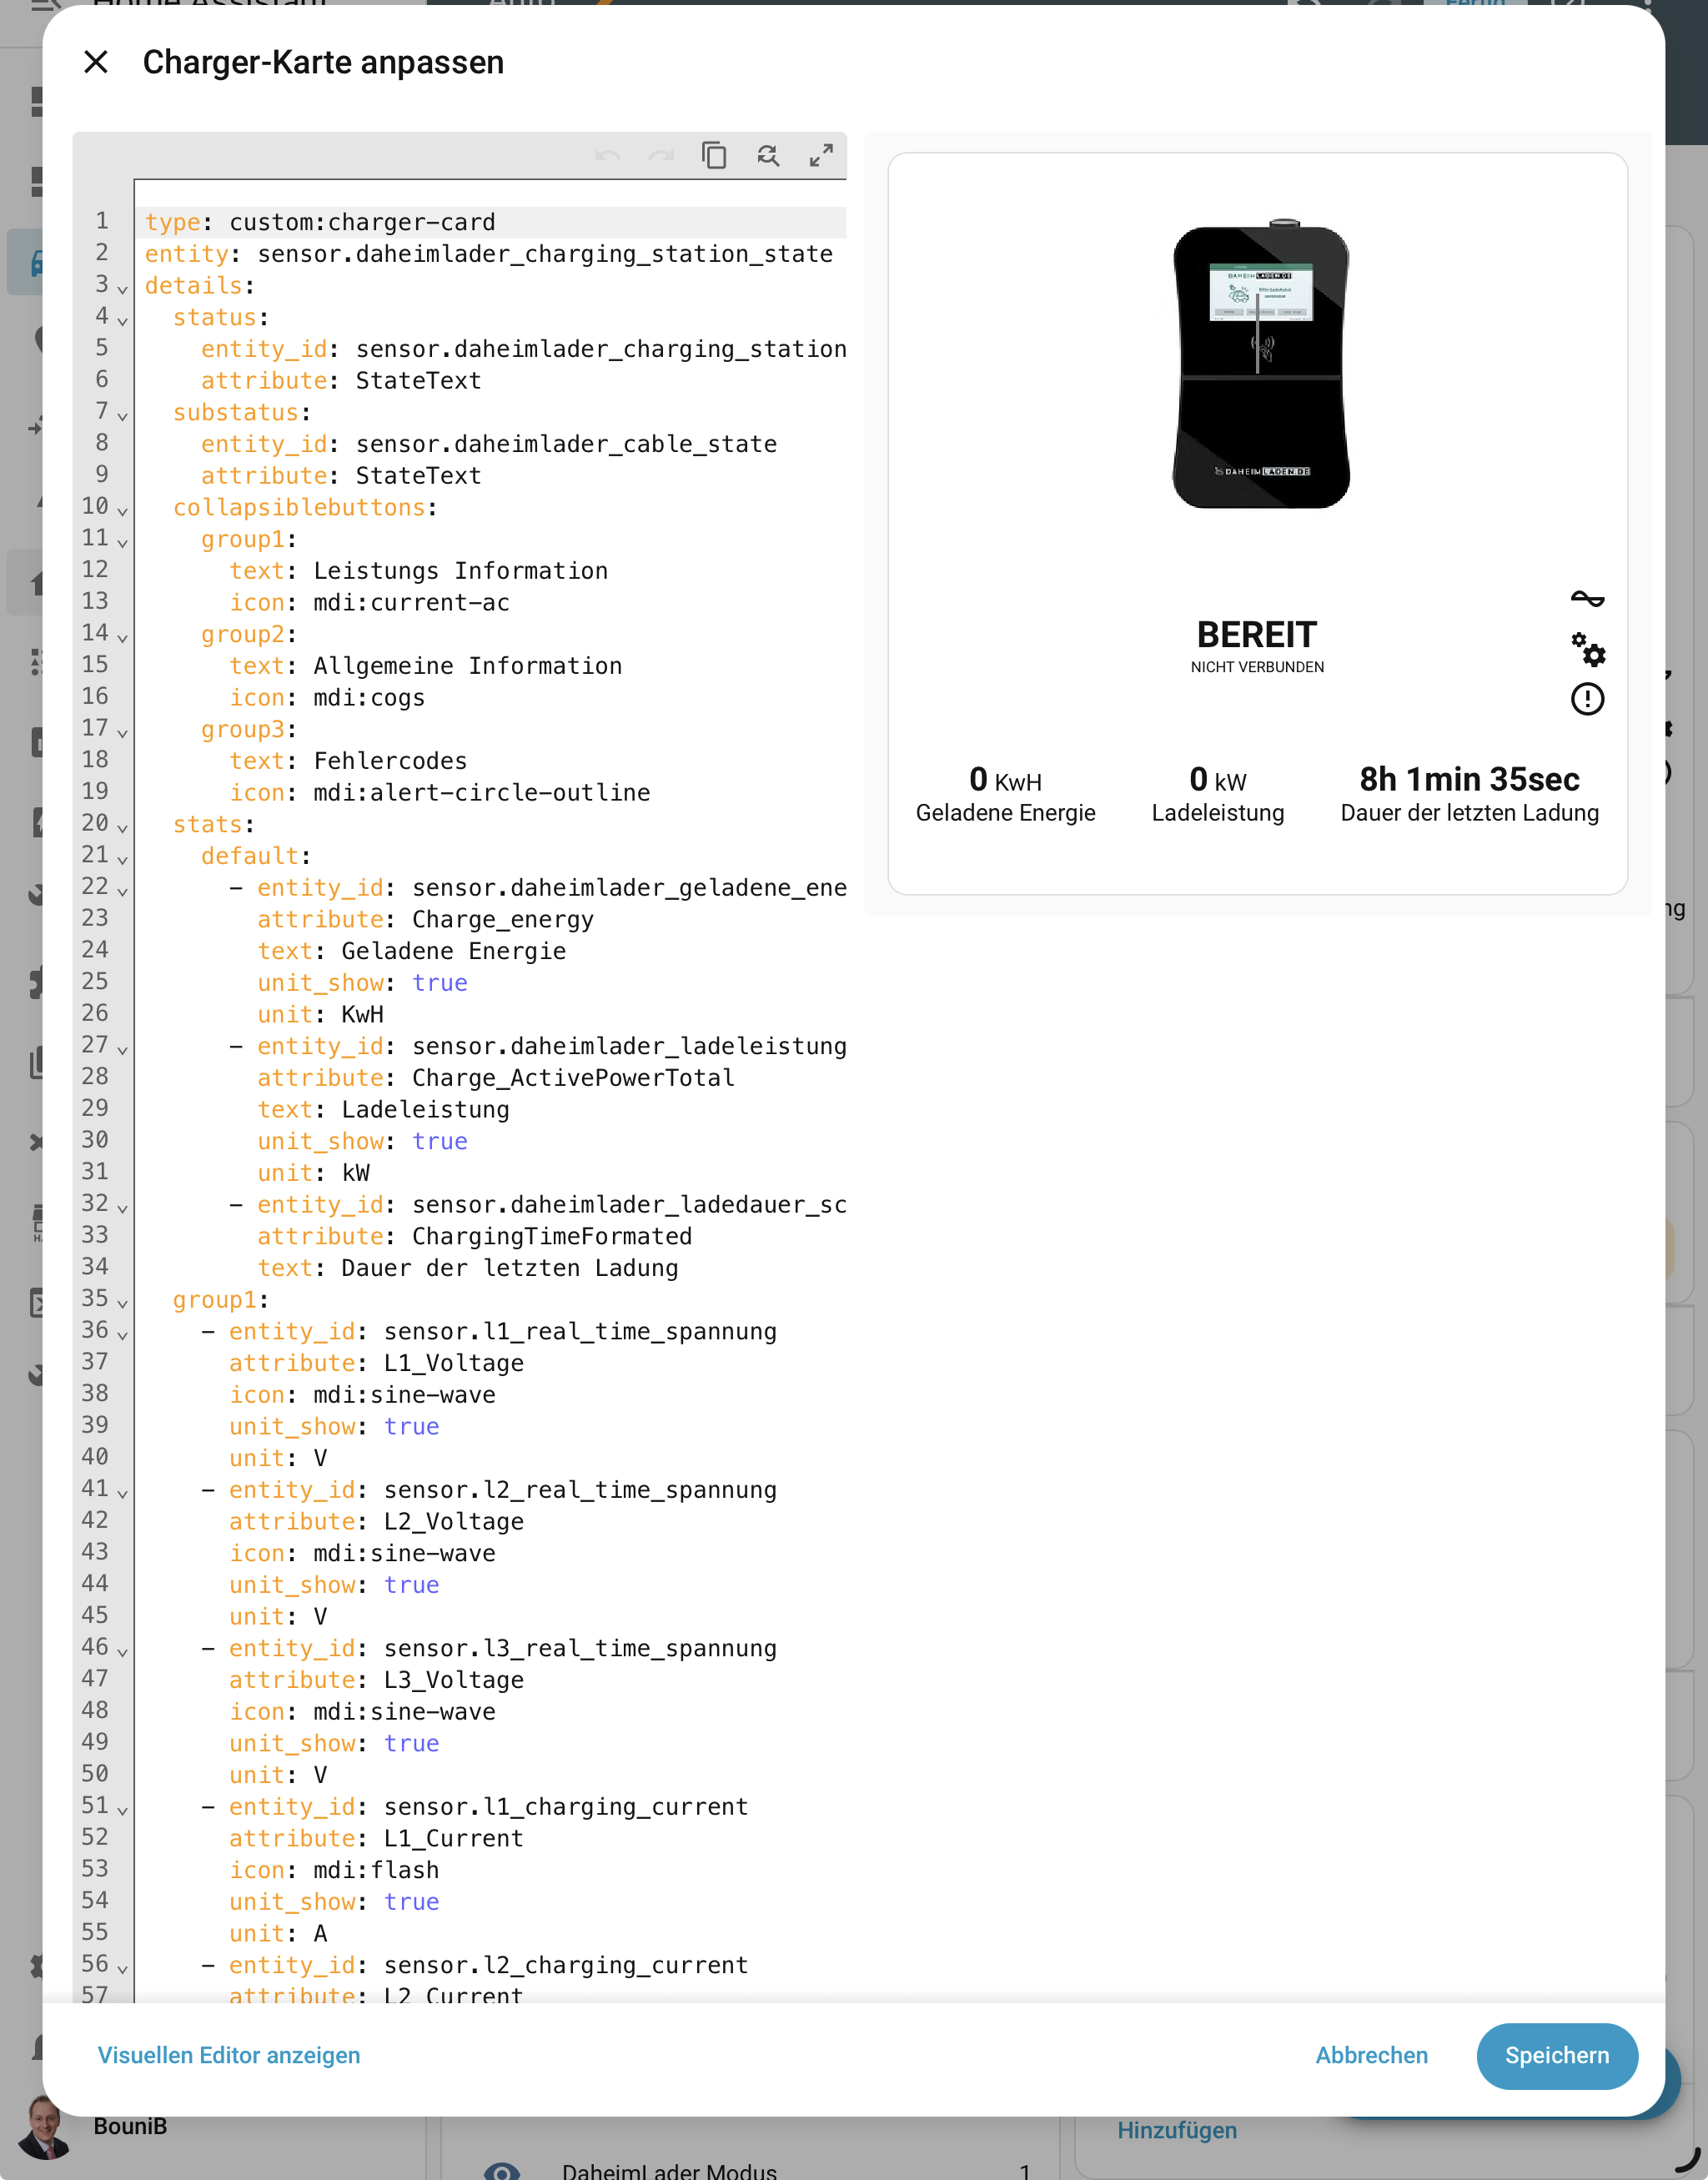Screen dimensions: 1708x2180
Task: Save the card with Speichern
Action: (x=1556, y=2055)
